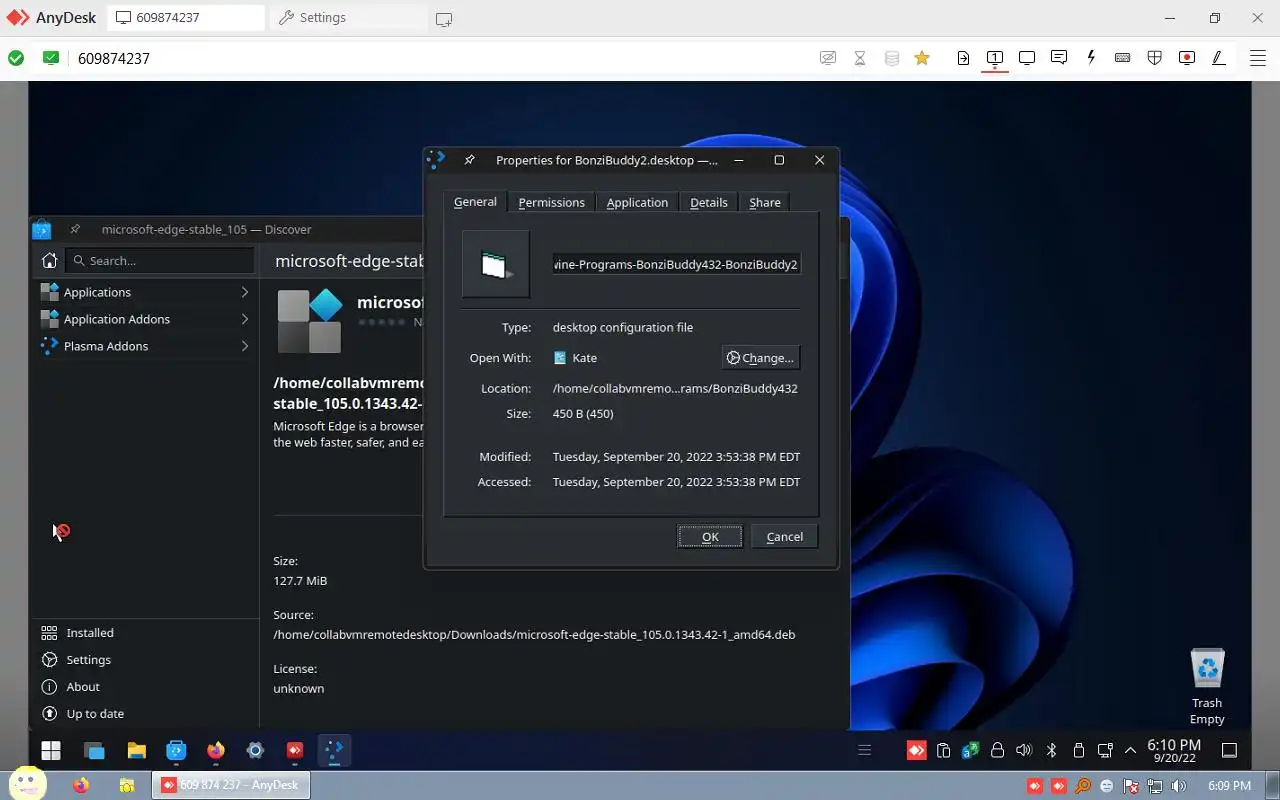Viewport: 1280px width, 800px height.
Task: Click the remote clock showing 6:10 PM
Action: (x=1174, y=750)
